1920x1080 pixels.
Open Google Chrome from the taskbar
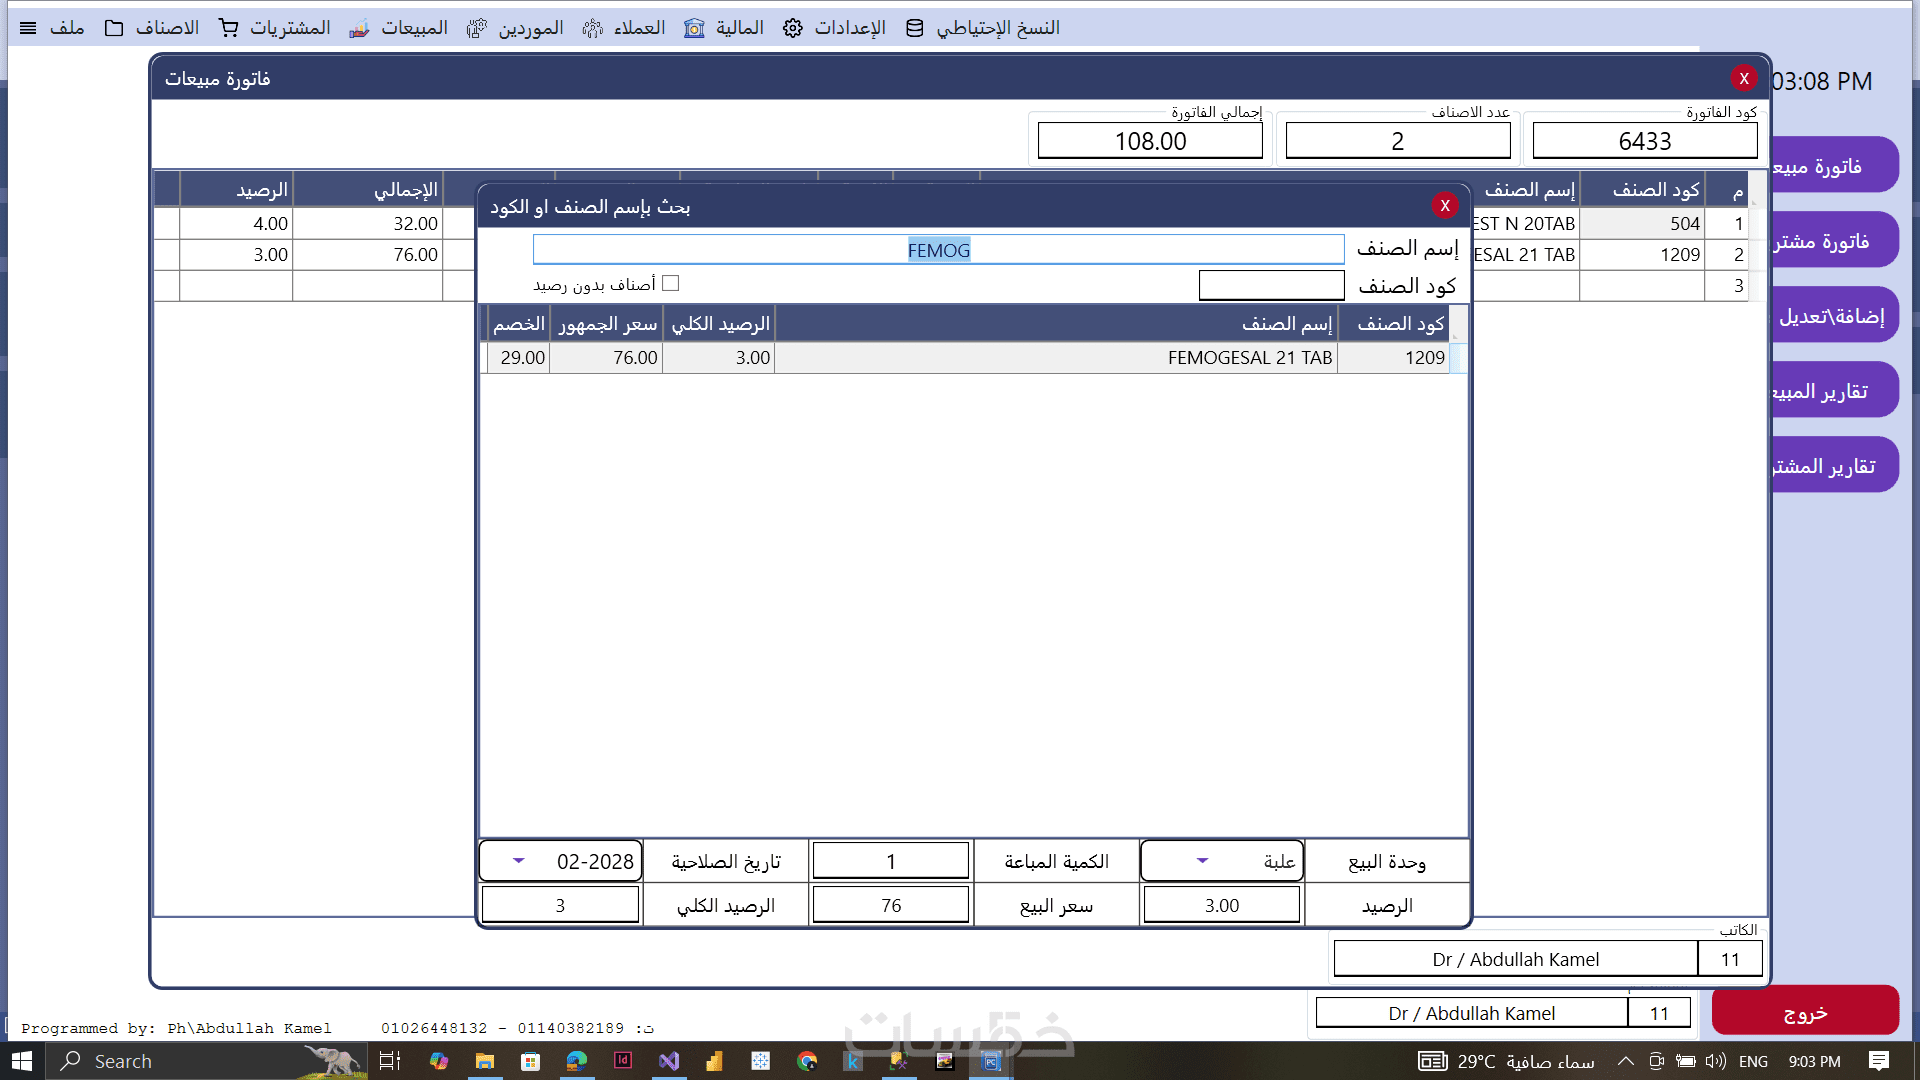click(x=807, y=1061)
